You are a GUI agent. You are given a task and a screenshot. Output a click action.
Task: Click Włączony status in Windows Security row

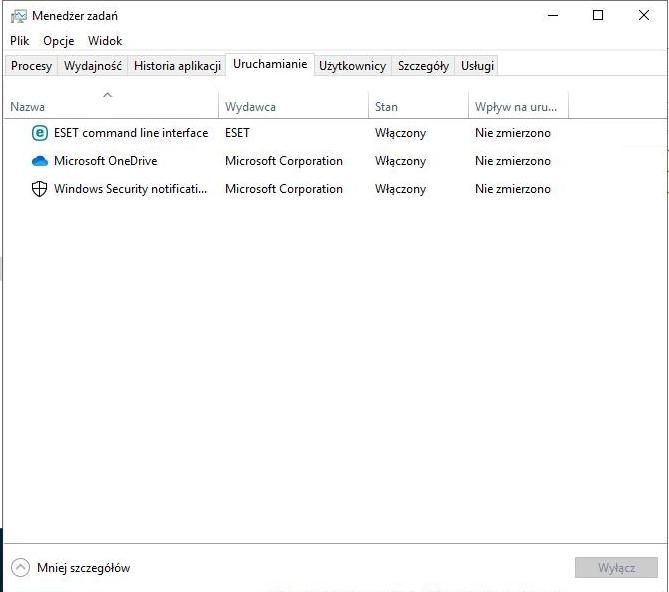coord(400,189)
